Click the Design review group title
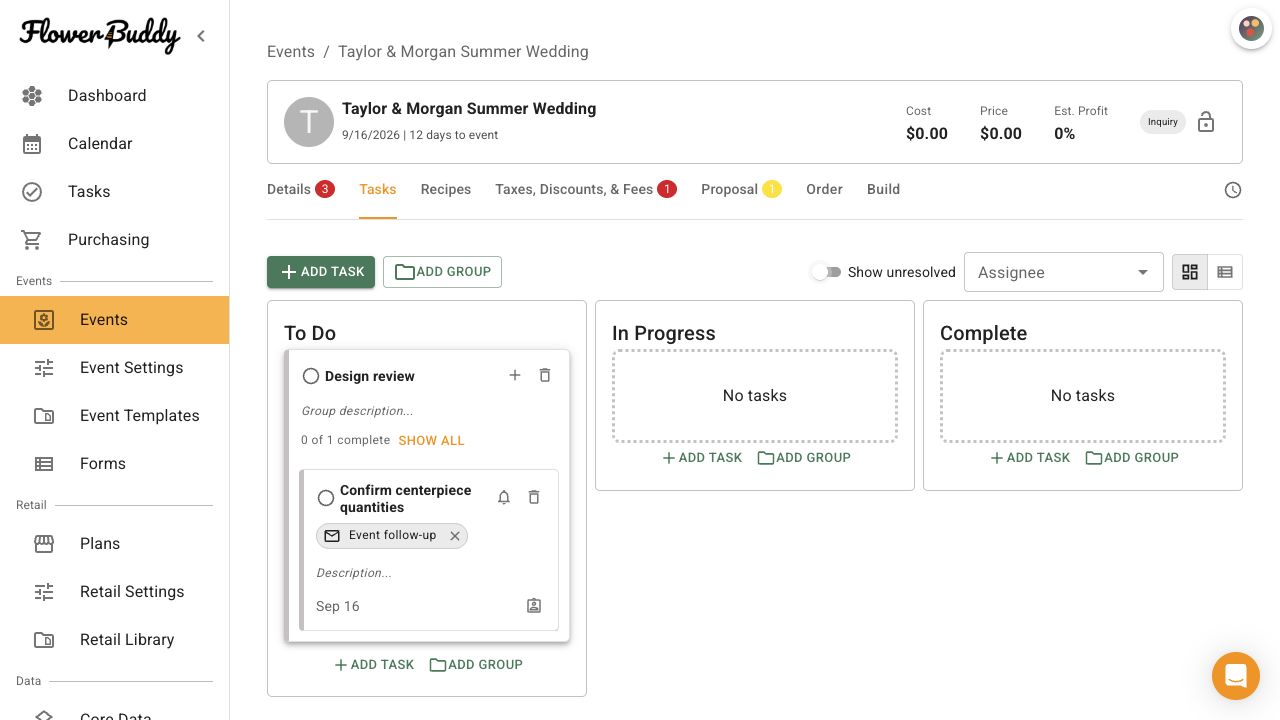This screenshot has height=720, width=1280. (x=370, y=377)
